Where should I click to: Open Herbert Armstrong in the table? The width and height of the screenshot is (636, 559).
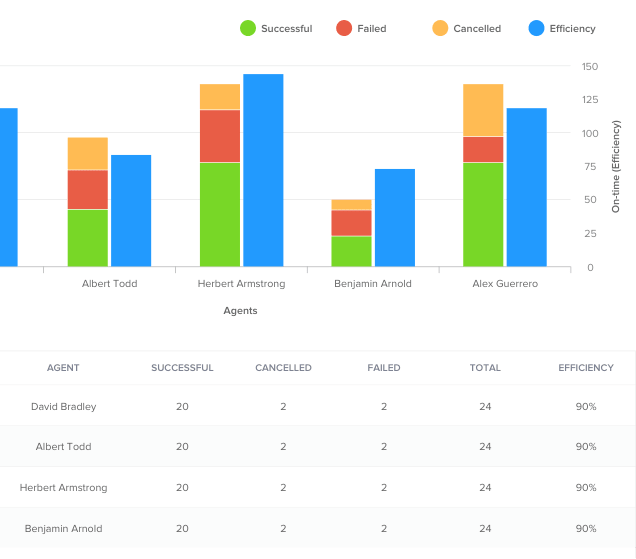pos(63,488)
